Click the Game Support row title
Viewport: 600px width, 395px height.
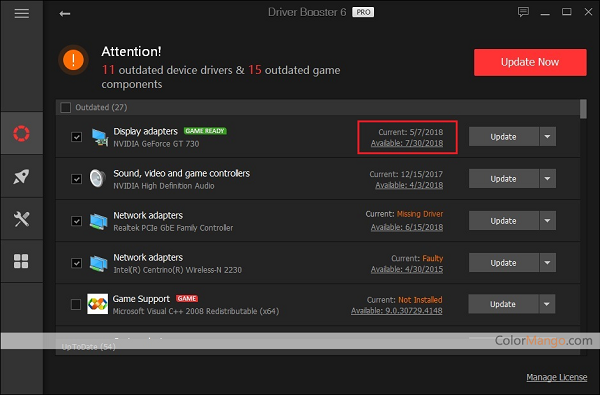[141, 299]
